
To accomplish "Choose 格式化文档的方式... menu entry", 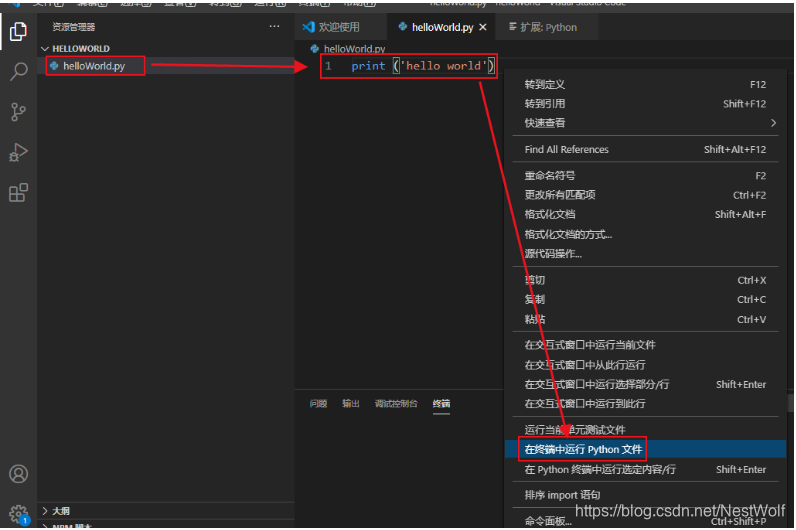I will pyautogui.click(x=645, y=235).
